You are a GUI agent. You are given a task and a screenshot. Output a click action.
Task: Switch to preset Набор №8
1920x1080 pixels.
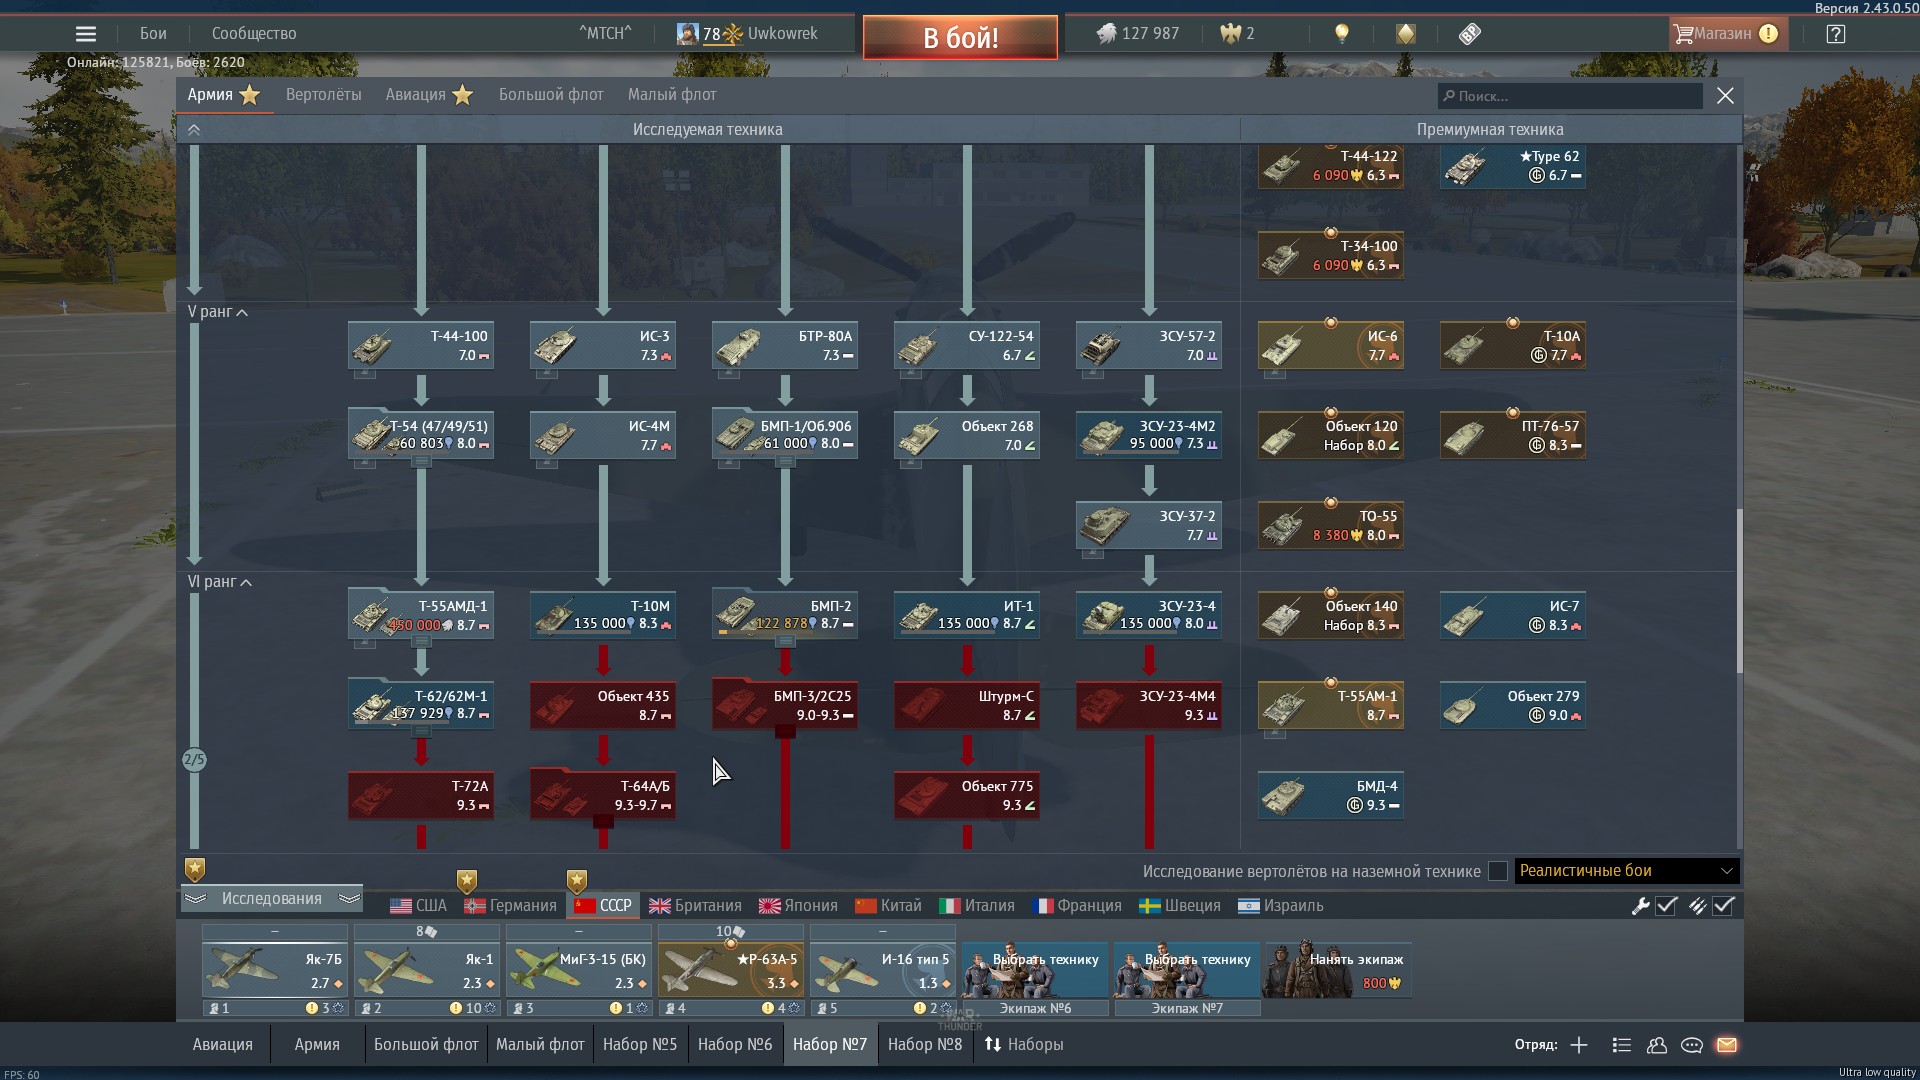925,1045
